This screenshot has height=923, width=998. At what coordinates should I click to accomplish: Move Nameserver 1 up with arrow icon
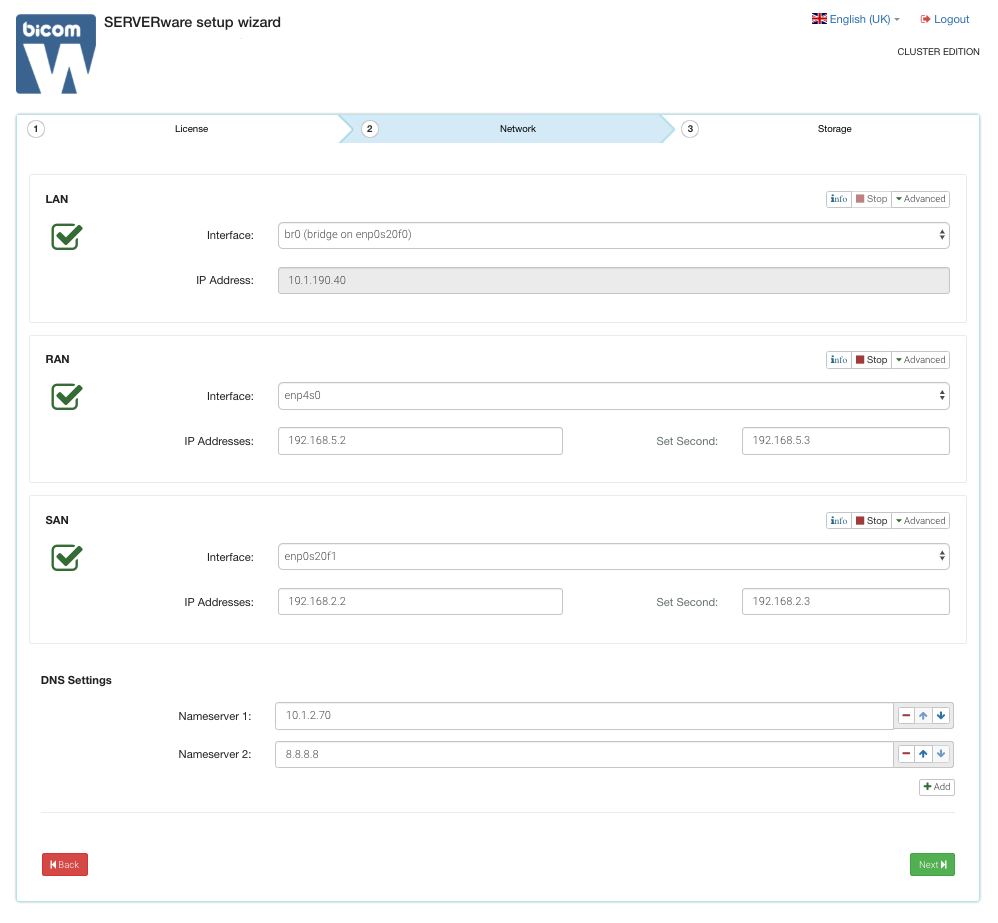pyautogui.click(x=923, y=715)
